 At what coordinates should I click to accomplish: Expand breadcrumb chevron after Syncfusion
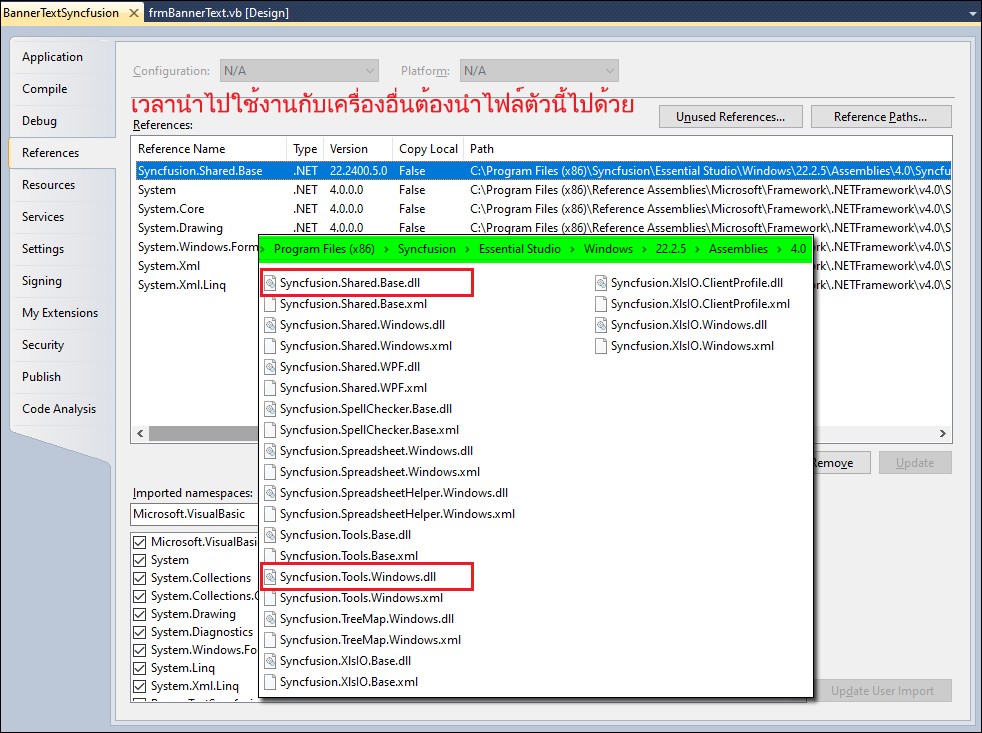point(467,249)
